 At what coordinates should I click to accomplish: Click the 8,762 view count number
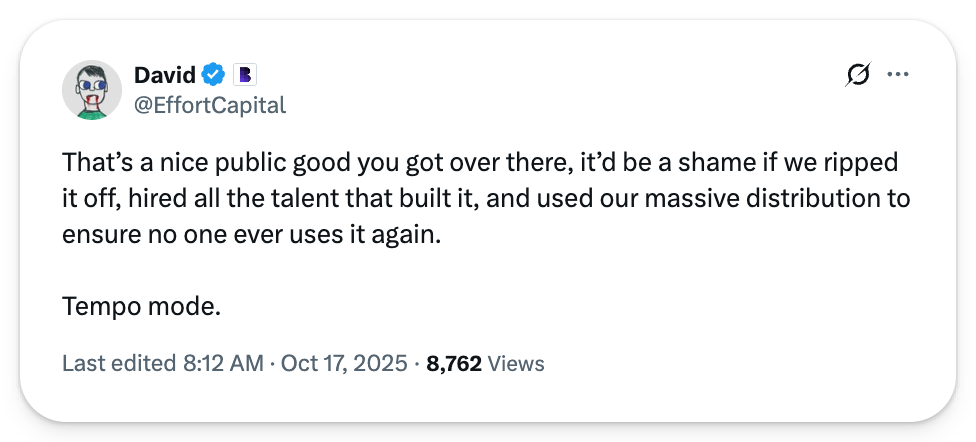click(x=454, y=363)
